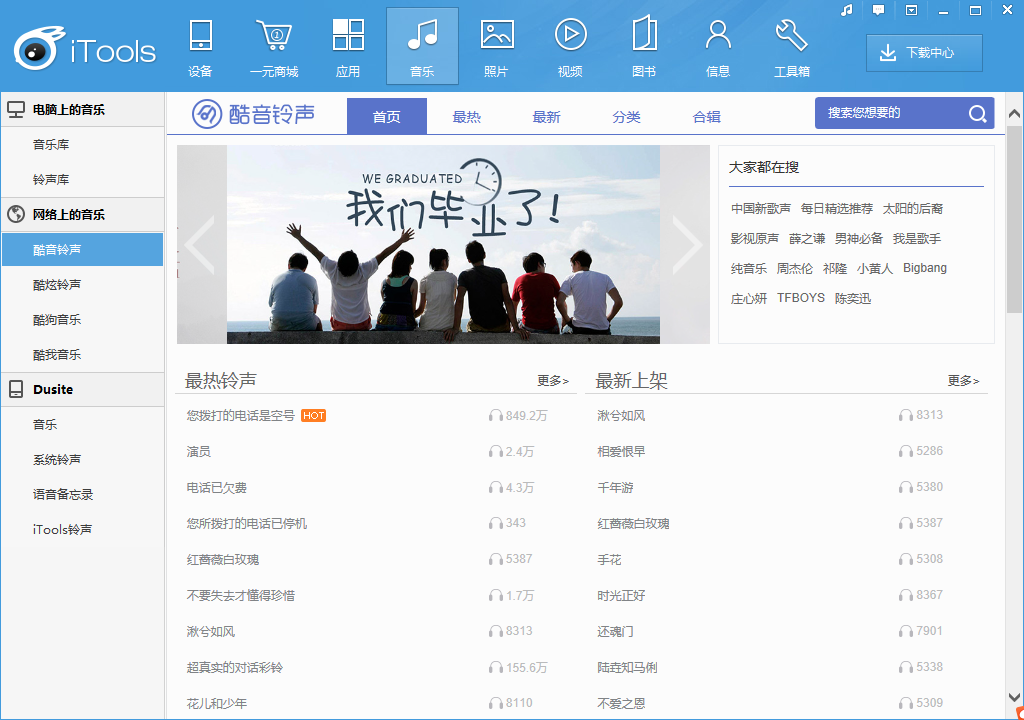Open the 我们毕业了 banner image

pos(443,244)
